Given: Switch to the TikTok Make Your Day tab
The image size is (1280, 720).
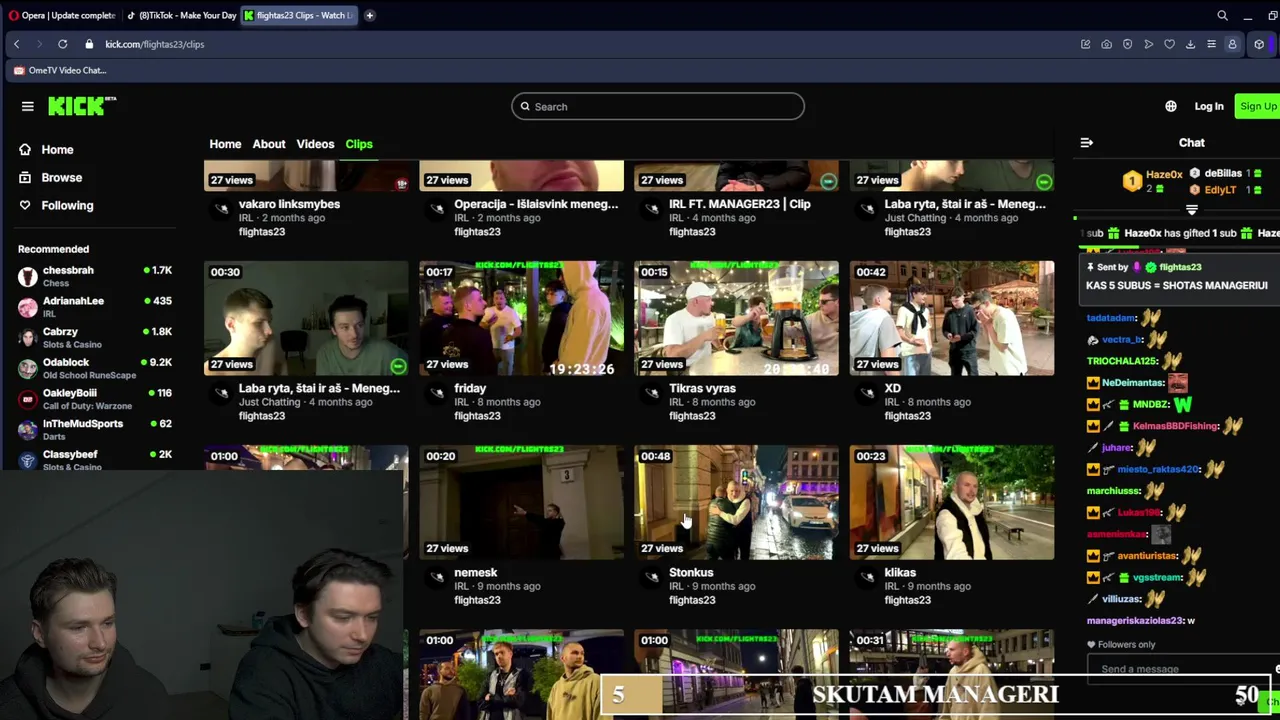Looking at the screenshot, I should (x=181, y=15).
